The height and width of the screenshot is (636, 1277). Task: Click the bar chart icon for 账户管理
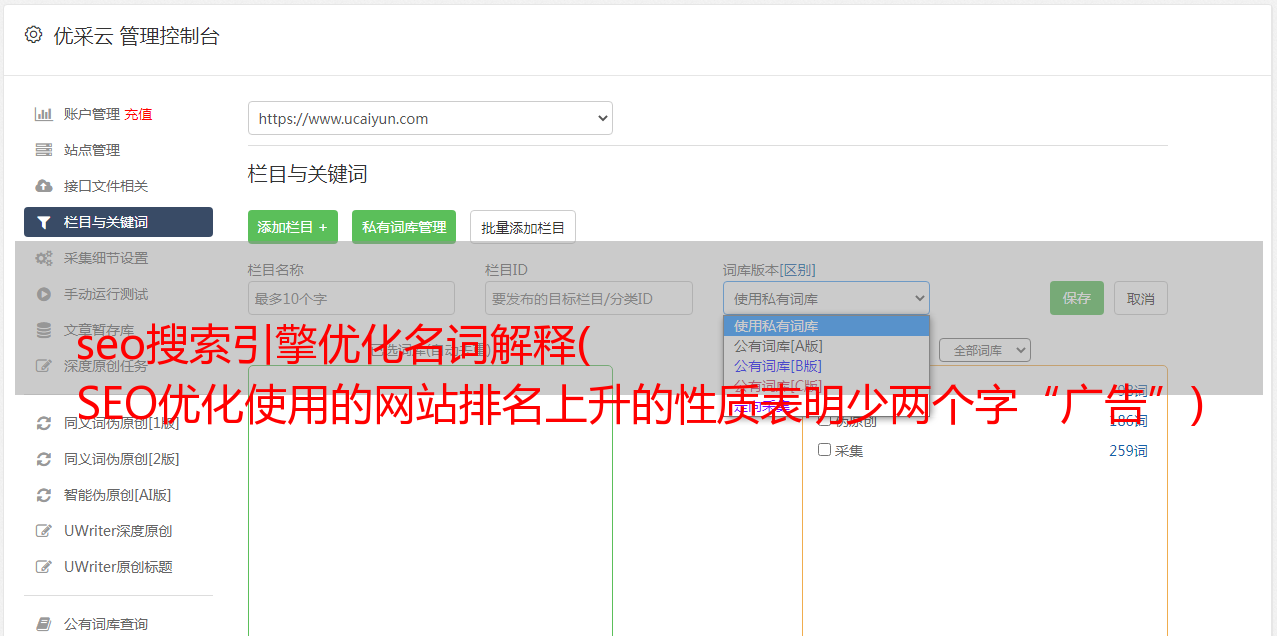(x=44, y=114)
